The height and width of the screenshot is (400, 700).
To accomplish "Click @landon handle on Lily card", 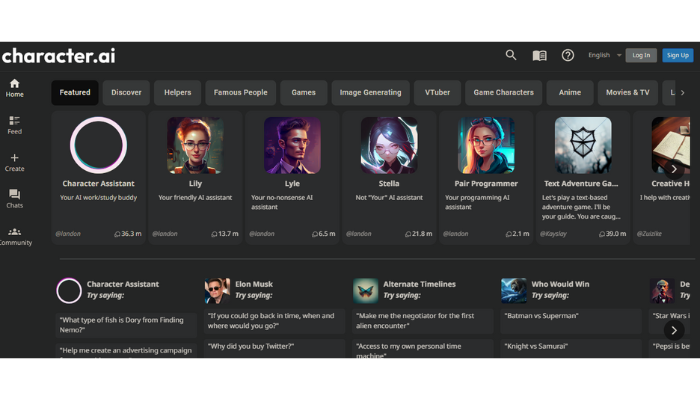I will pyautogui.click(x=165, y=234).
